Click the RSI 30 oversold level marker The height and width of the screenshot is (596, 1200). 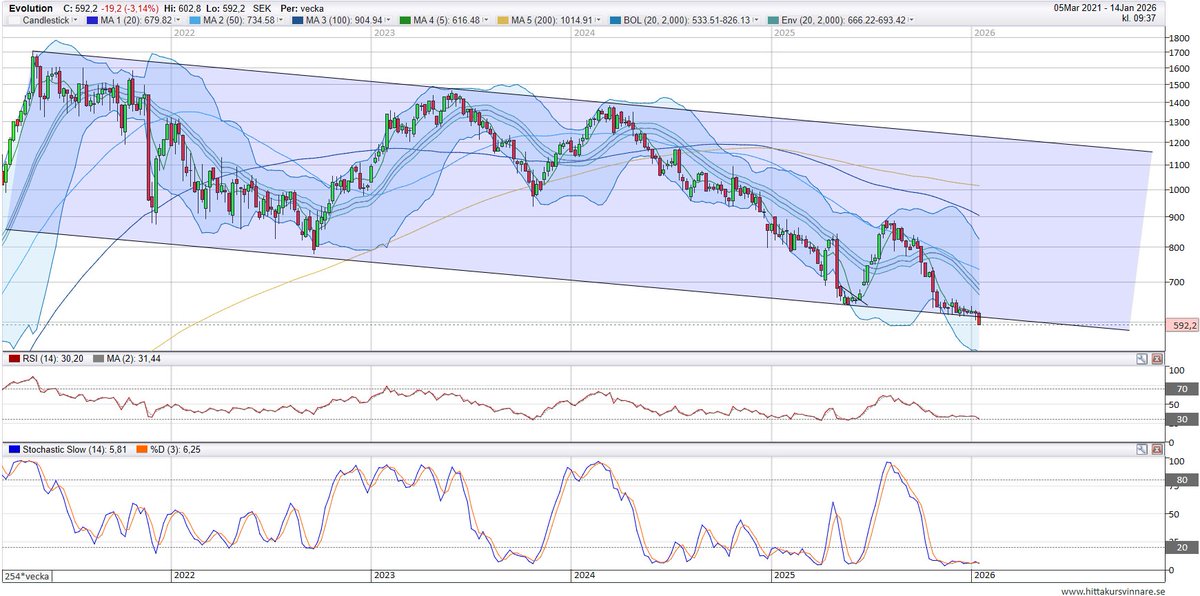pos(1181,418)
